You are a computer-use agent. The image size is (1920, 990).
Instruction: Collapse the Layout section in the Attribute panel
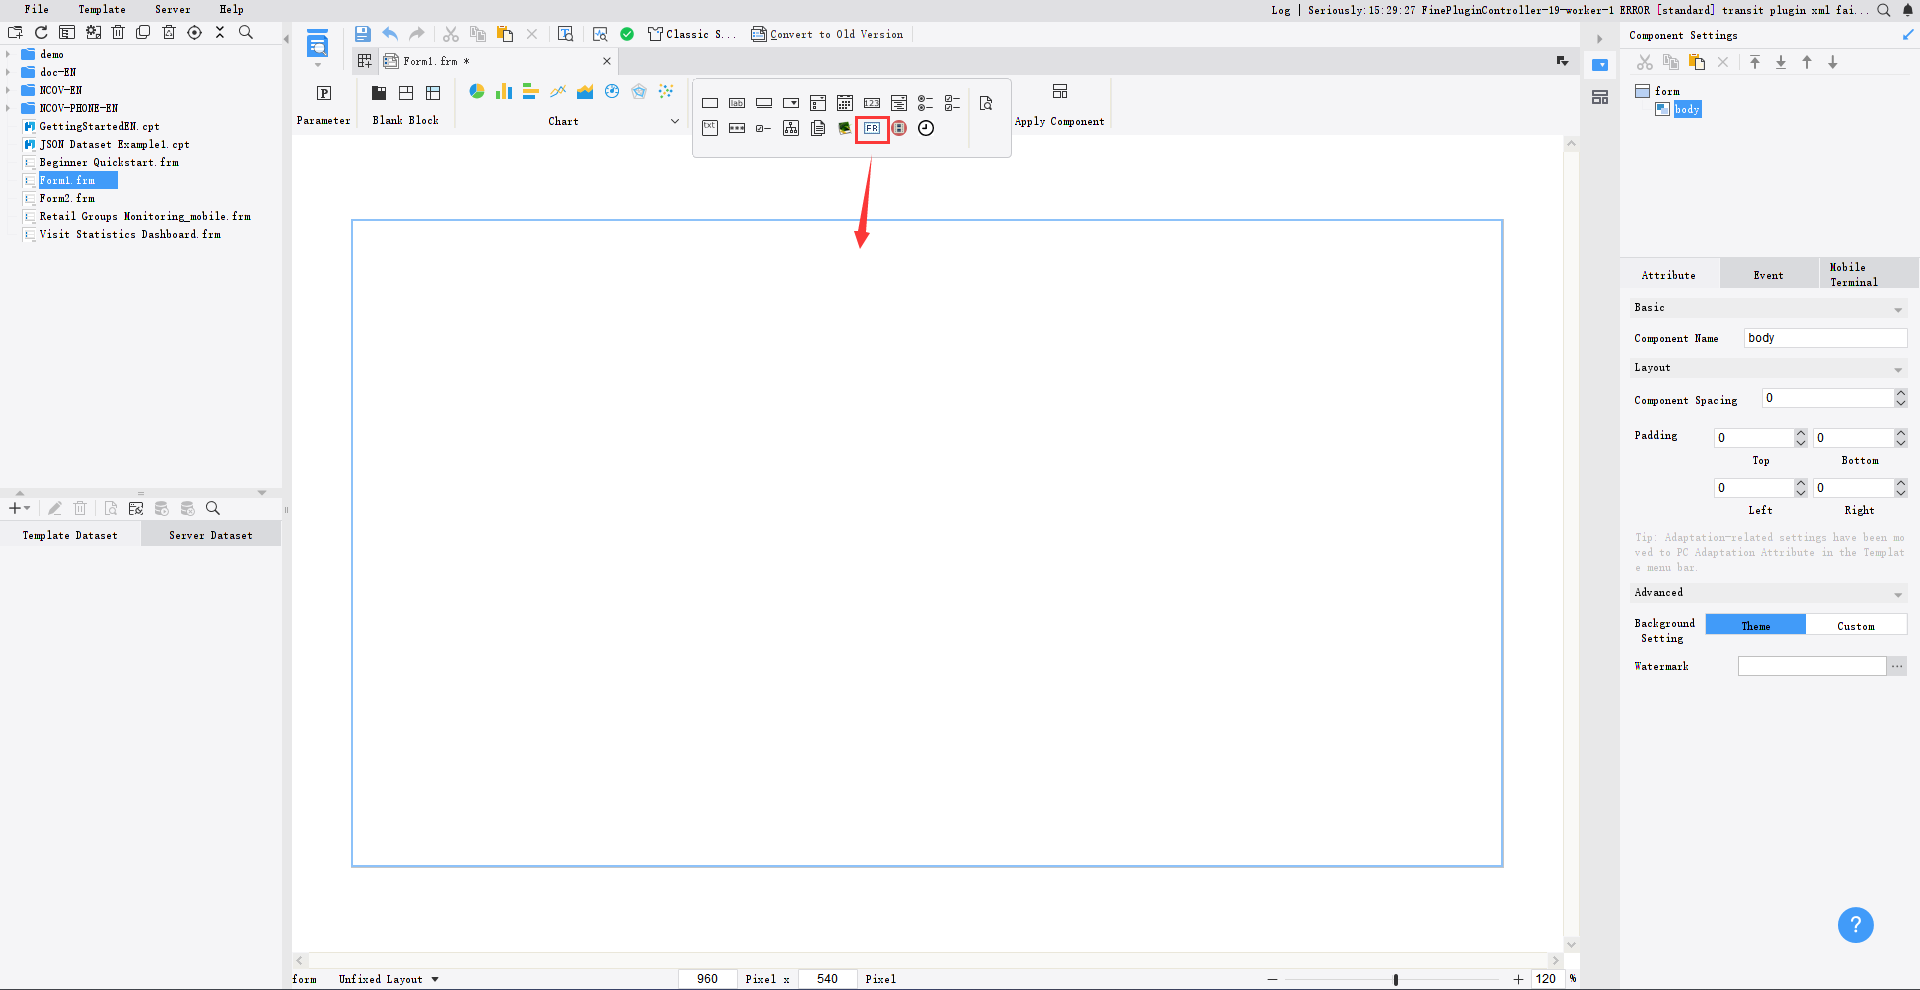tap(1897, 369)
